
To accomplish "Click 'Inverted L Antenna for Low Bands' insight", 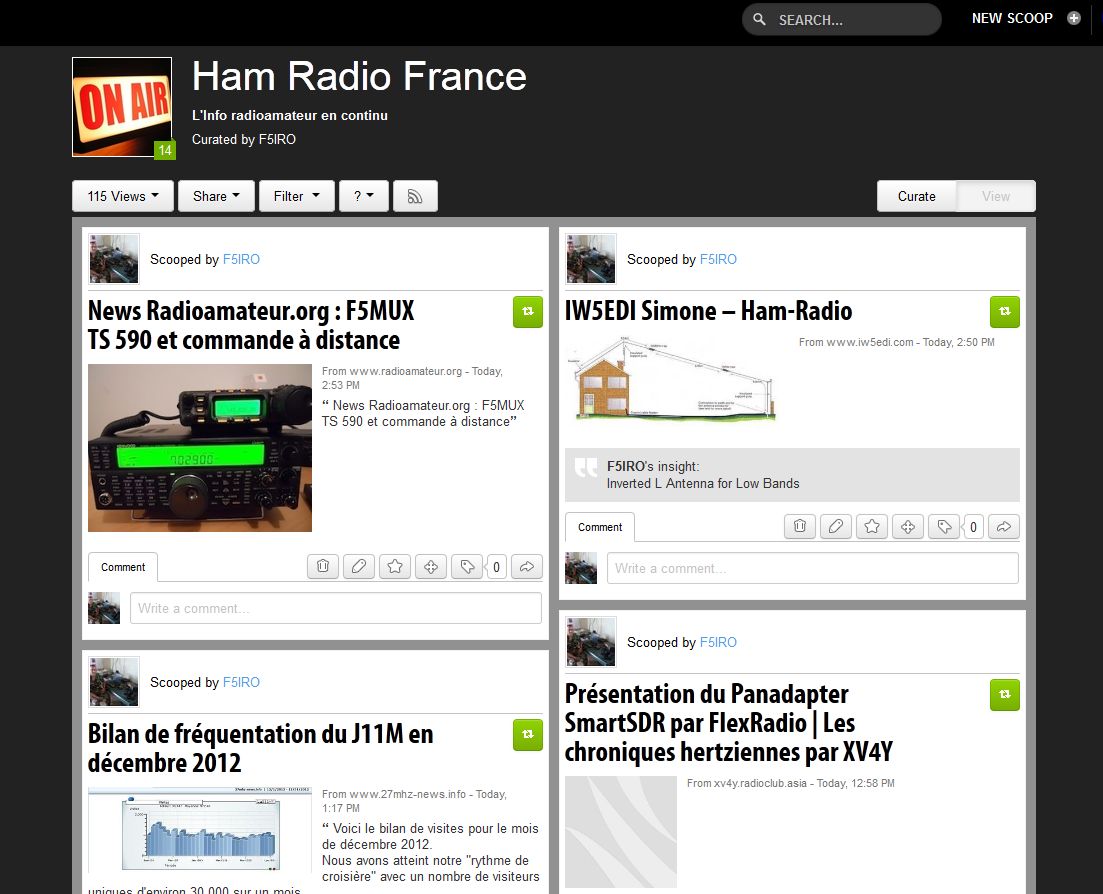I will (x=703, y=484).
